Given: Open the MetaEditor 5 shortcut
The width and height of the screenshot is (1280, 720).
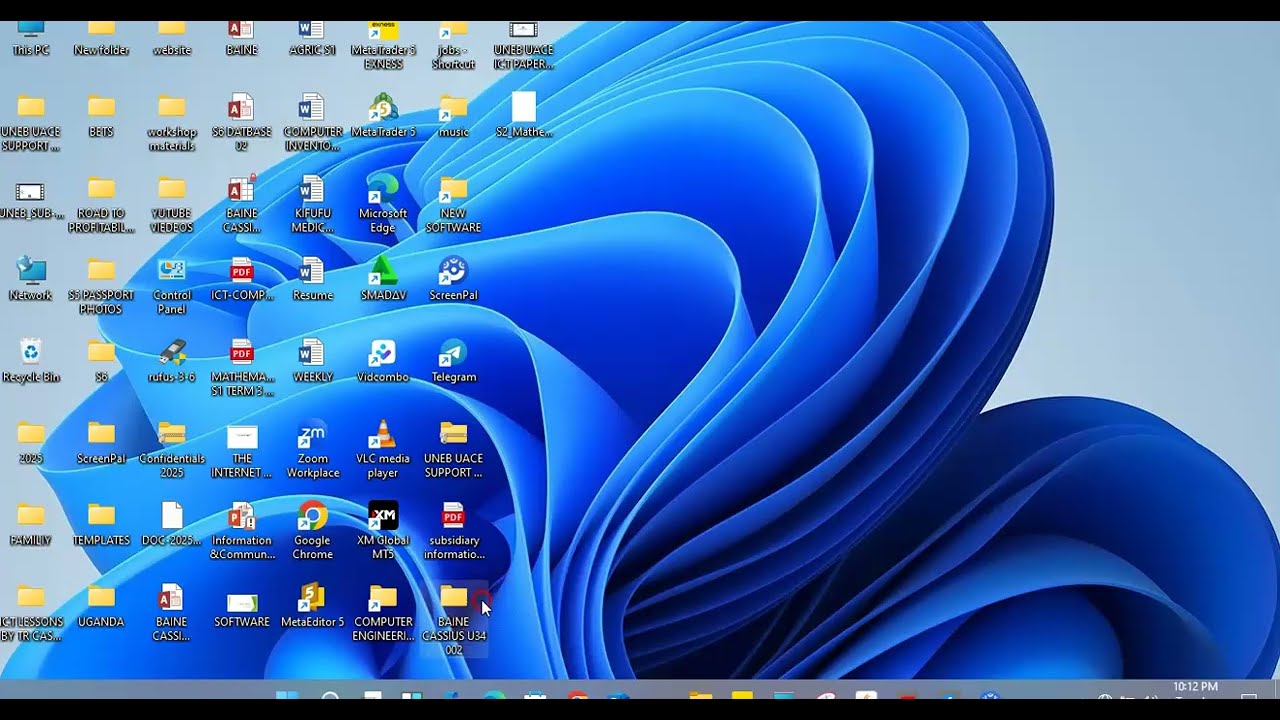Looking at the screenshot, I should tap(313, 606).
